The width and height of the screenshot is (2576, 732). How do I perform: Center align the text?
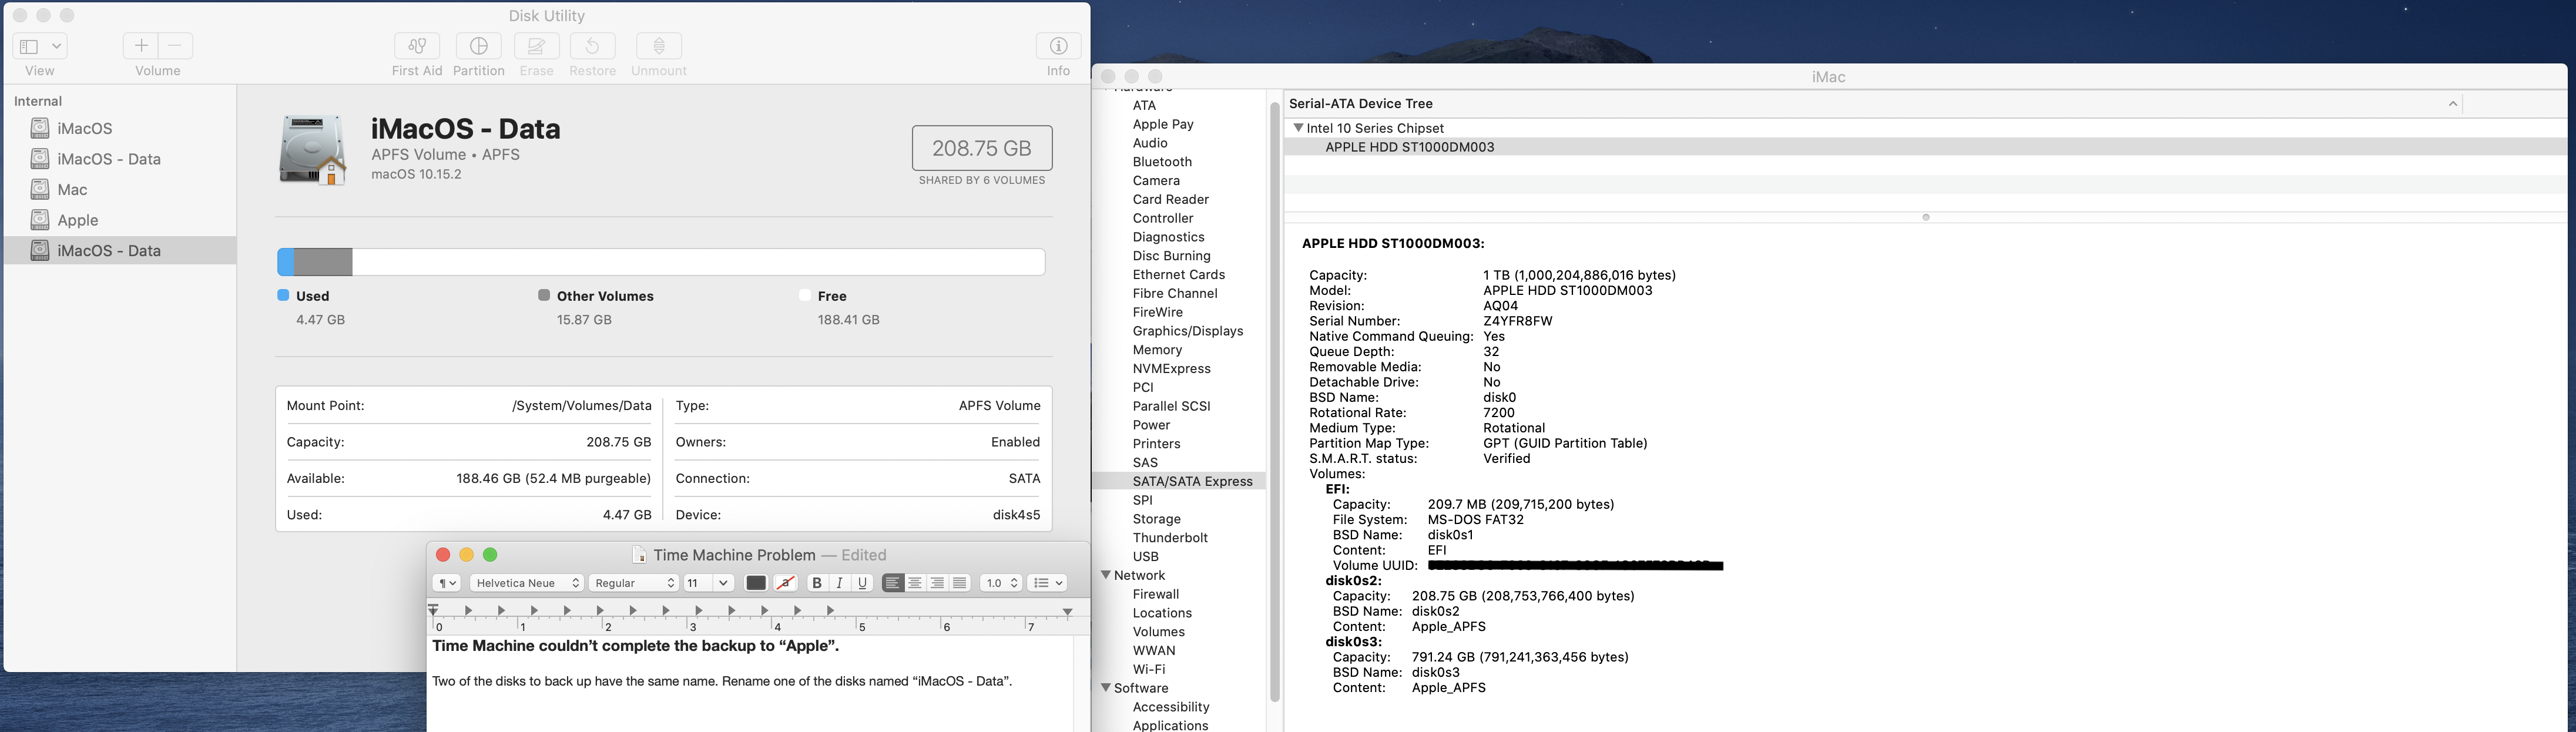tap(915, 583)
